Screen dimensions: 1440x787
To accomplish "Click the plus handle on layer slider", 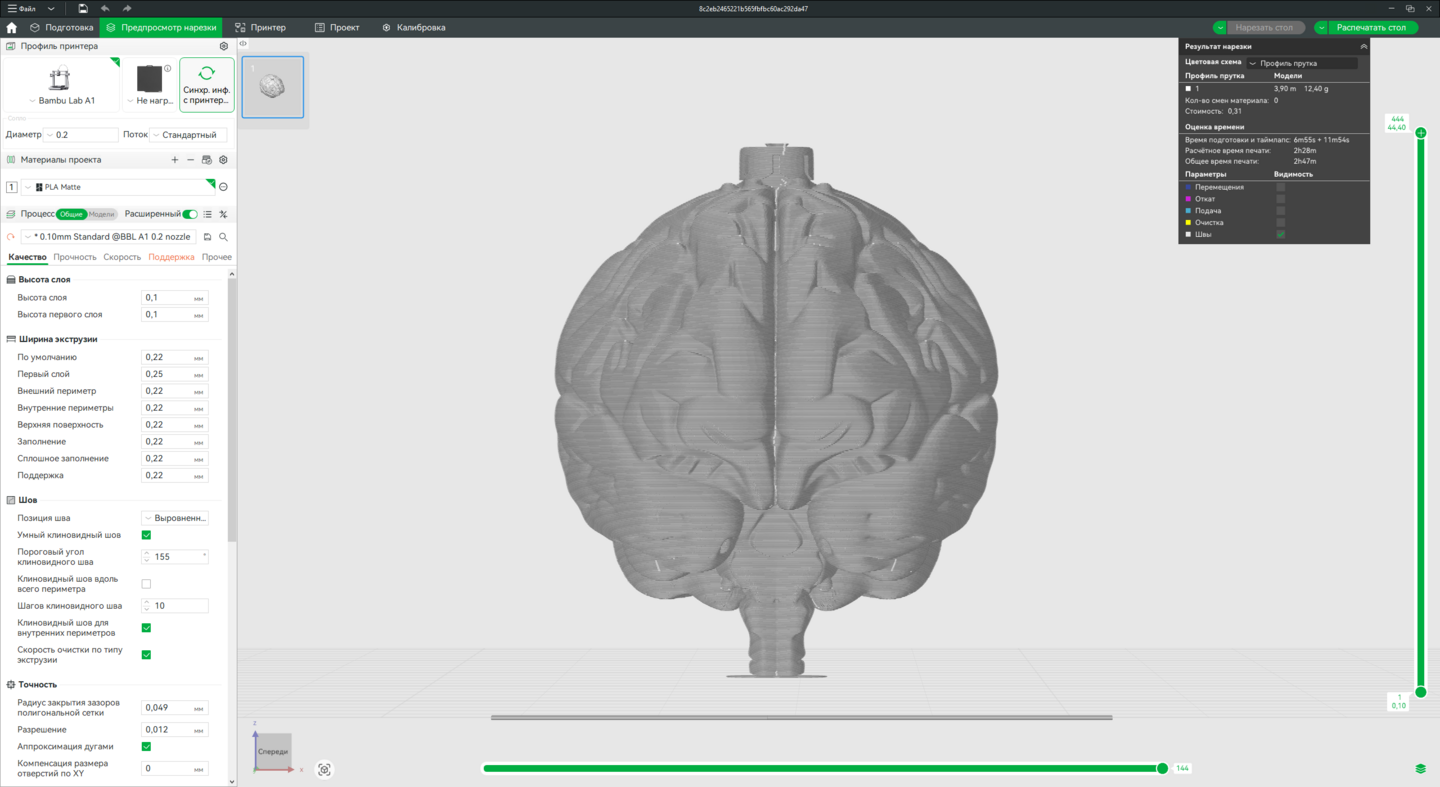I will pos(1421,133).
